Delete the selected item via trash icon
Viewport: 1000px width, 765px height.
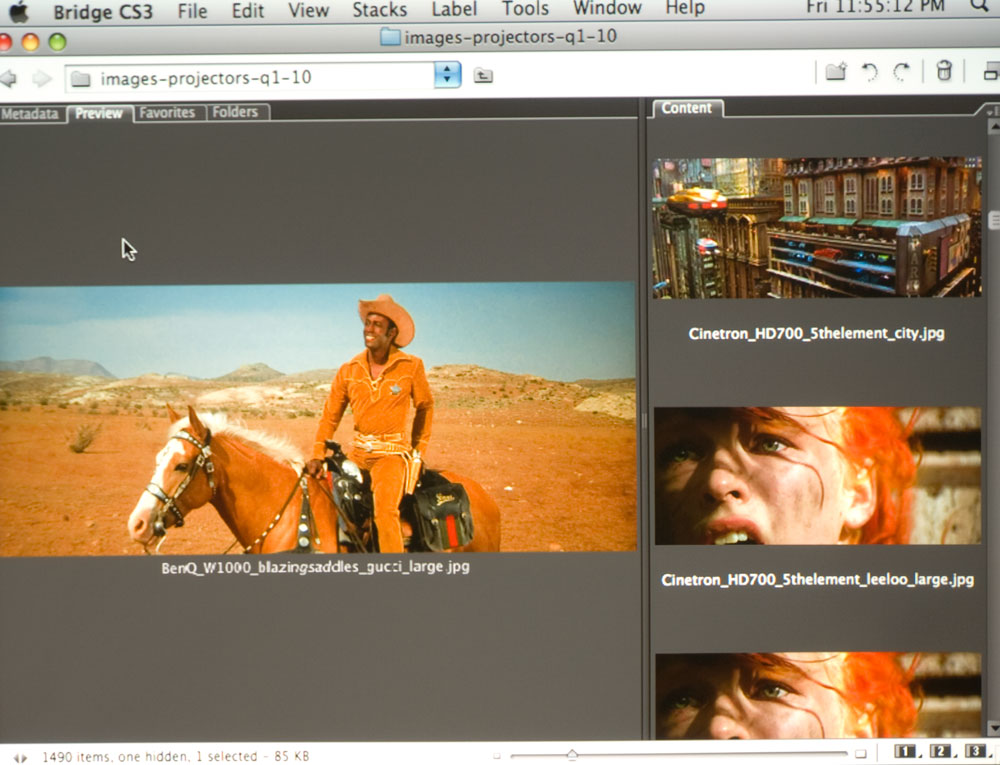(944, 71)
